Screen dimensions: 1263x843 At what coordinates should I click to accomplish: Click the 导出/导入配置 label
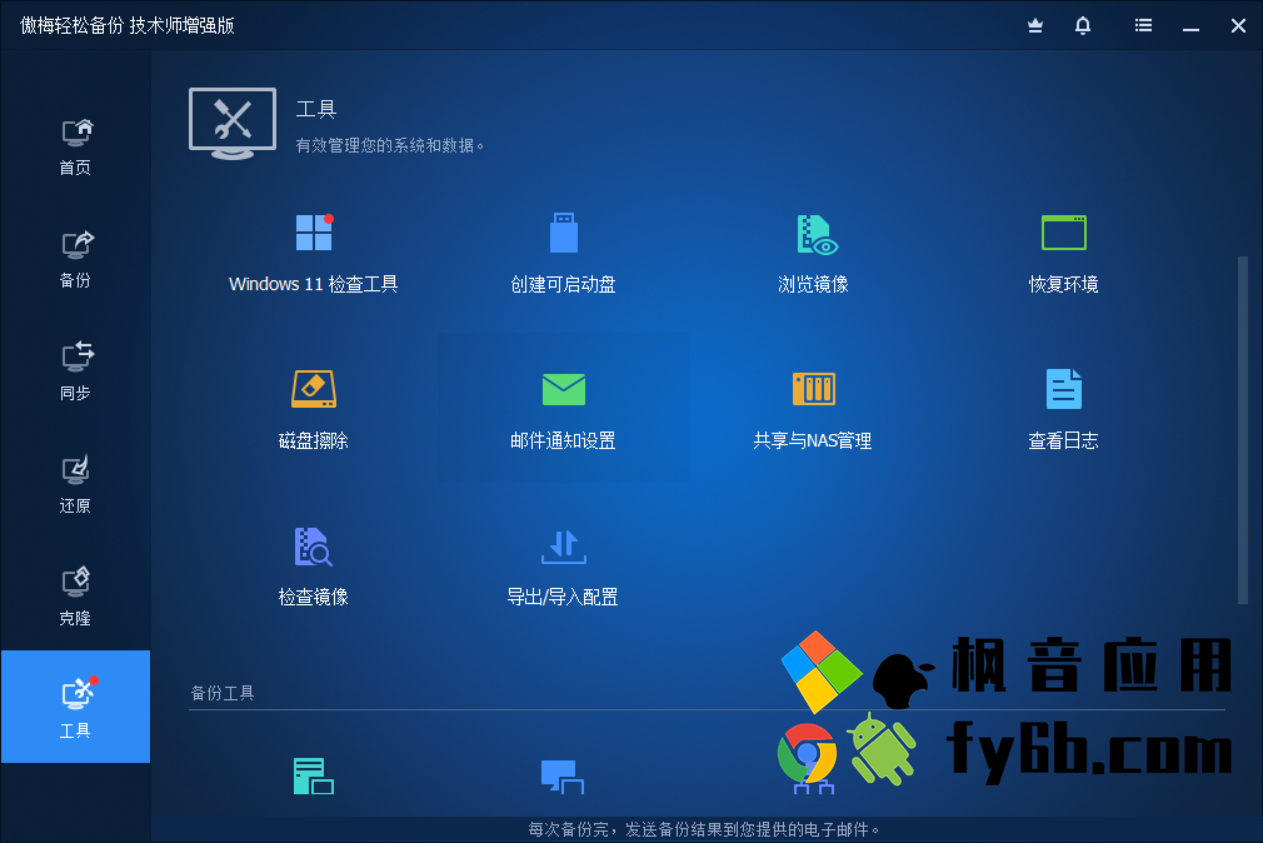pos(563,598)
